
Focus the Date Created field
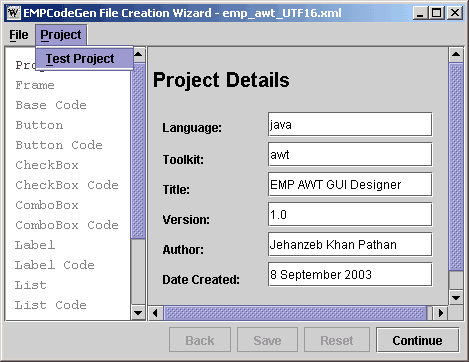[350, 274]
